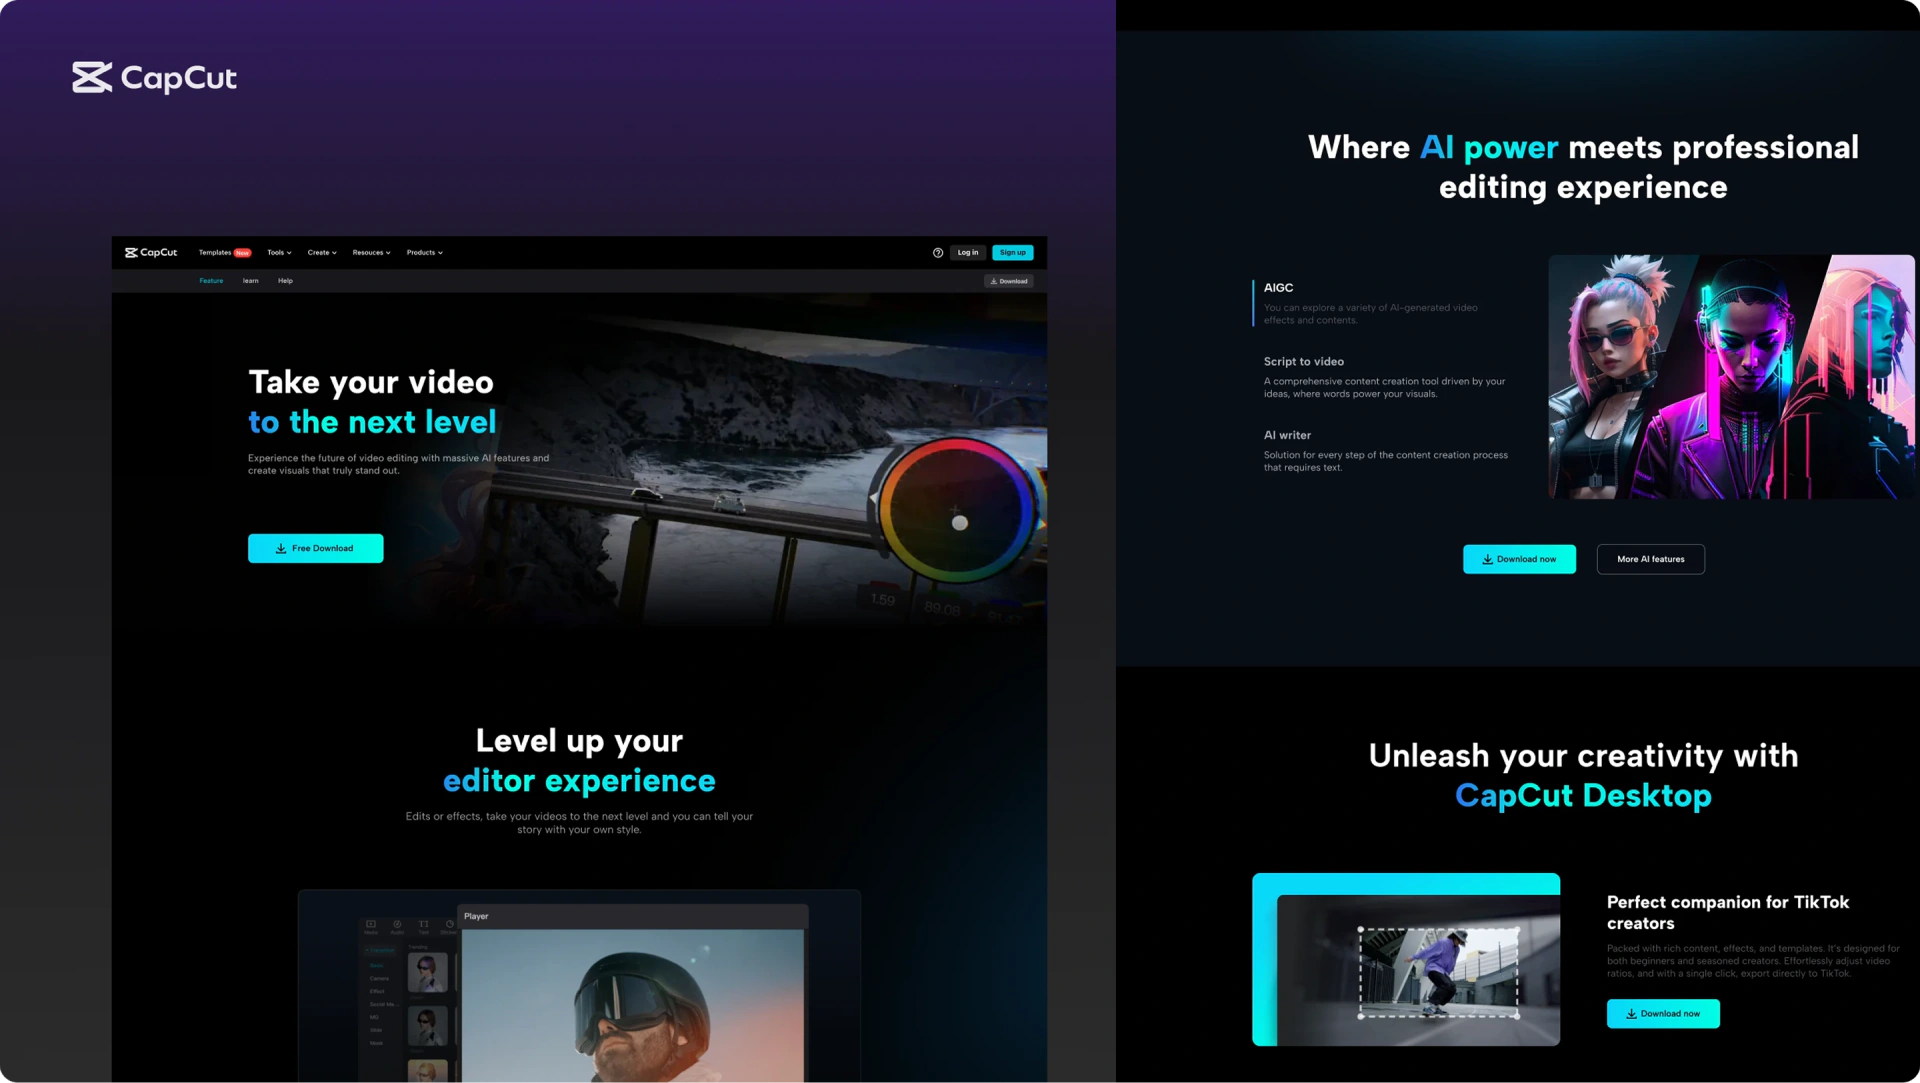Select the Text icon in the editor preview
Image resolution: width=1920 pixels, height=1083 pixels.
[x=423, y=926]
